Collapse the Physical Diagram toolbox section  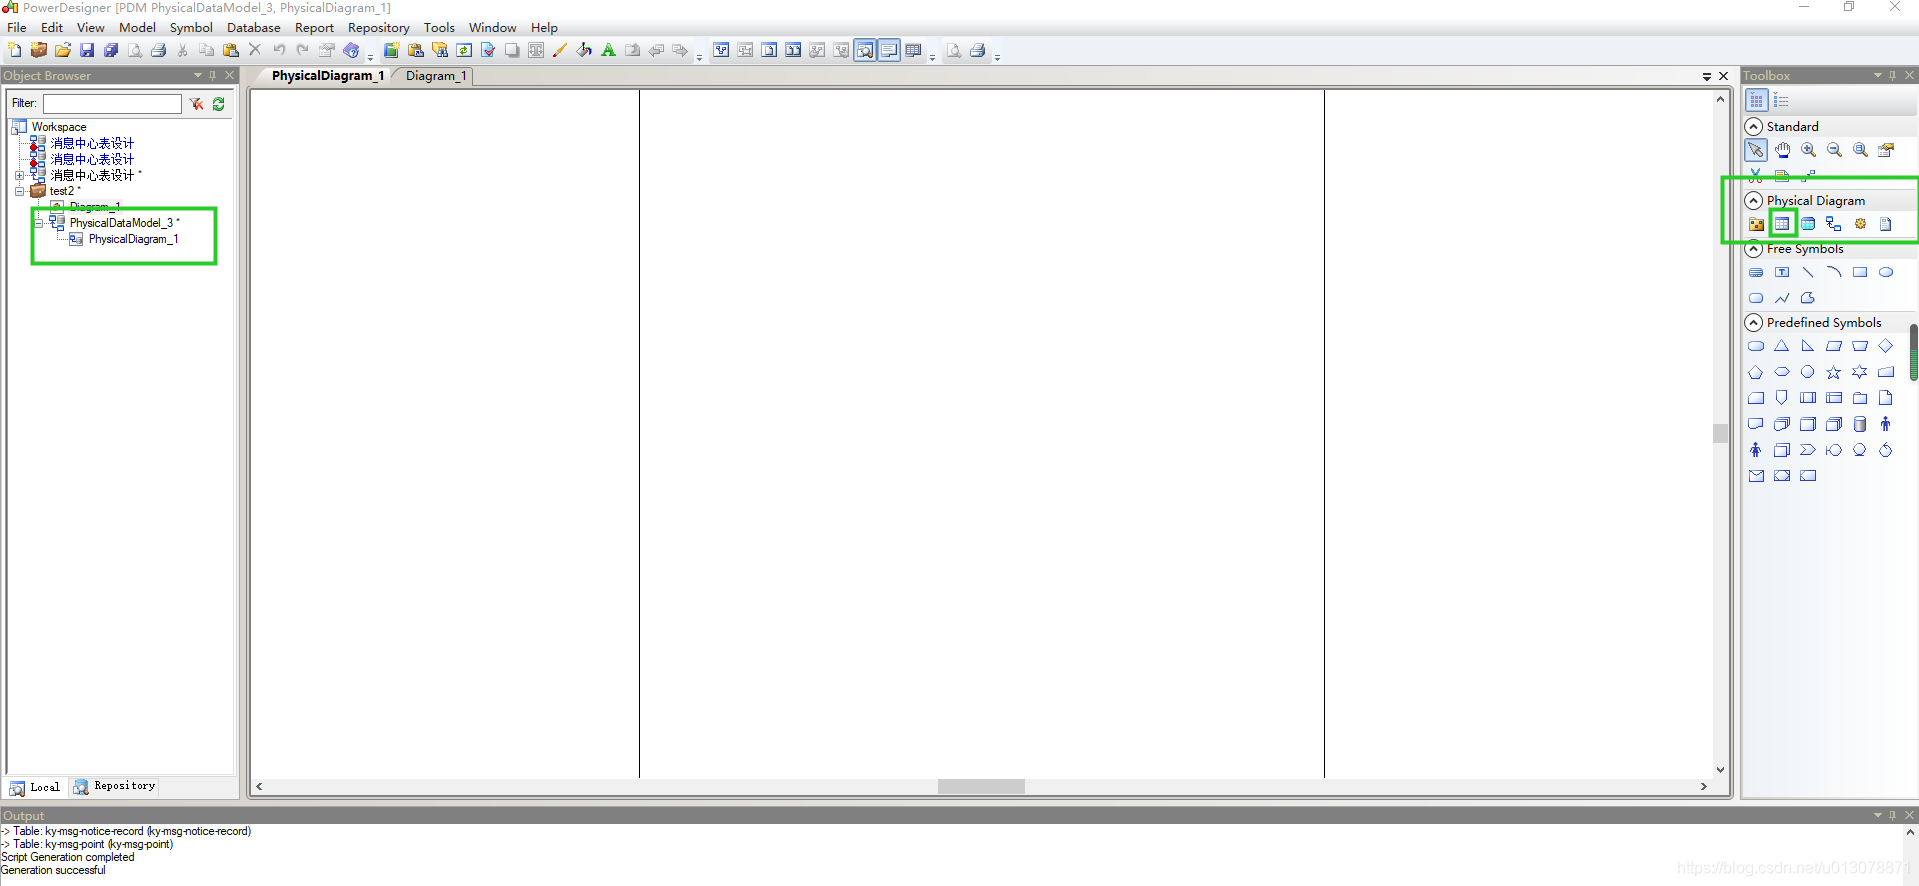1754,201
